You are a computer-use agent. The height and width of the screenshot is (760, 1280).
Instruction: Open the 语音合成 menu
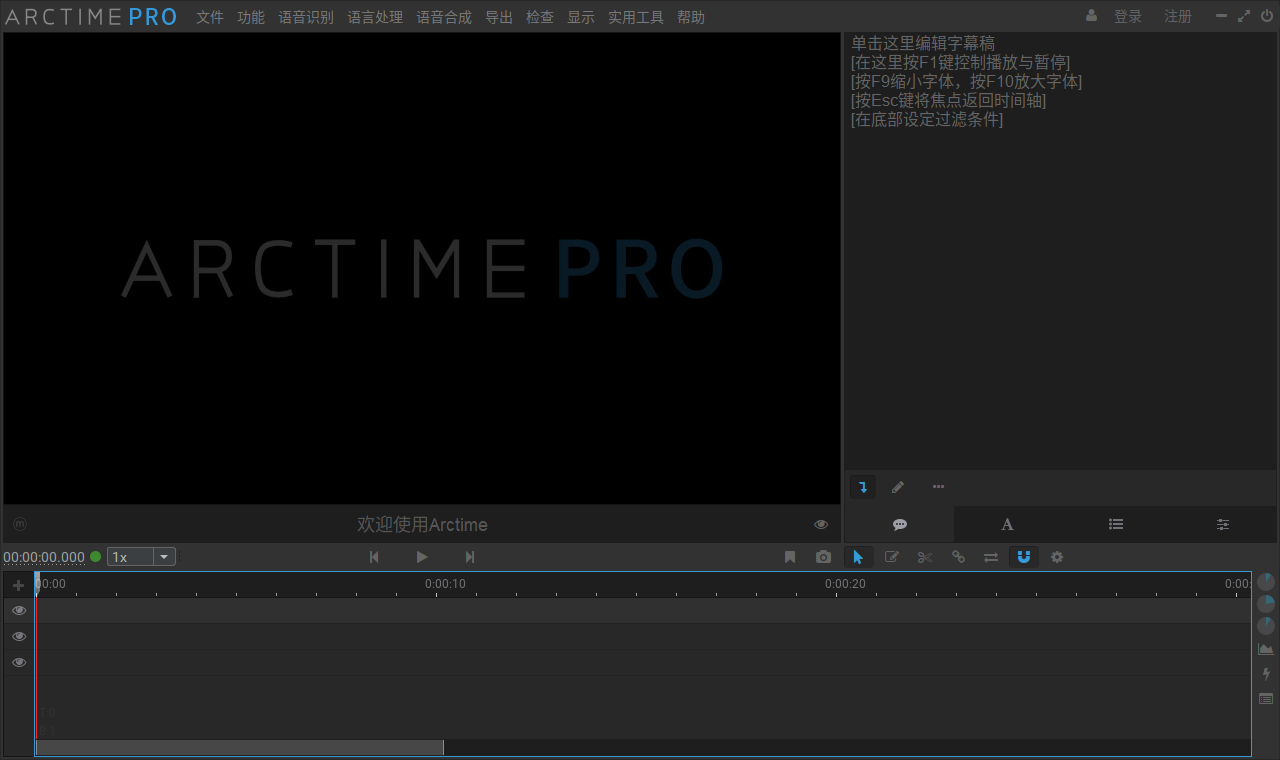click(444, 17)
